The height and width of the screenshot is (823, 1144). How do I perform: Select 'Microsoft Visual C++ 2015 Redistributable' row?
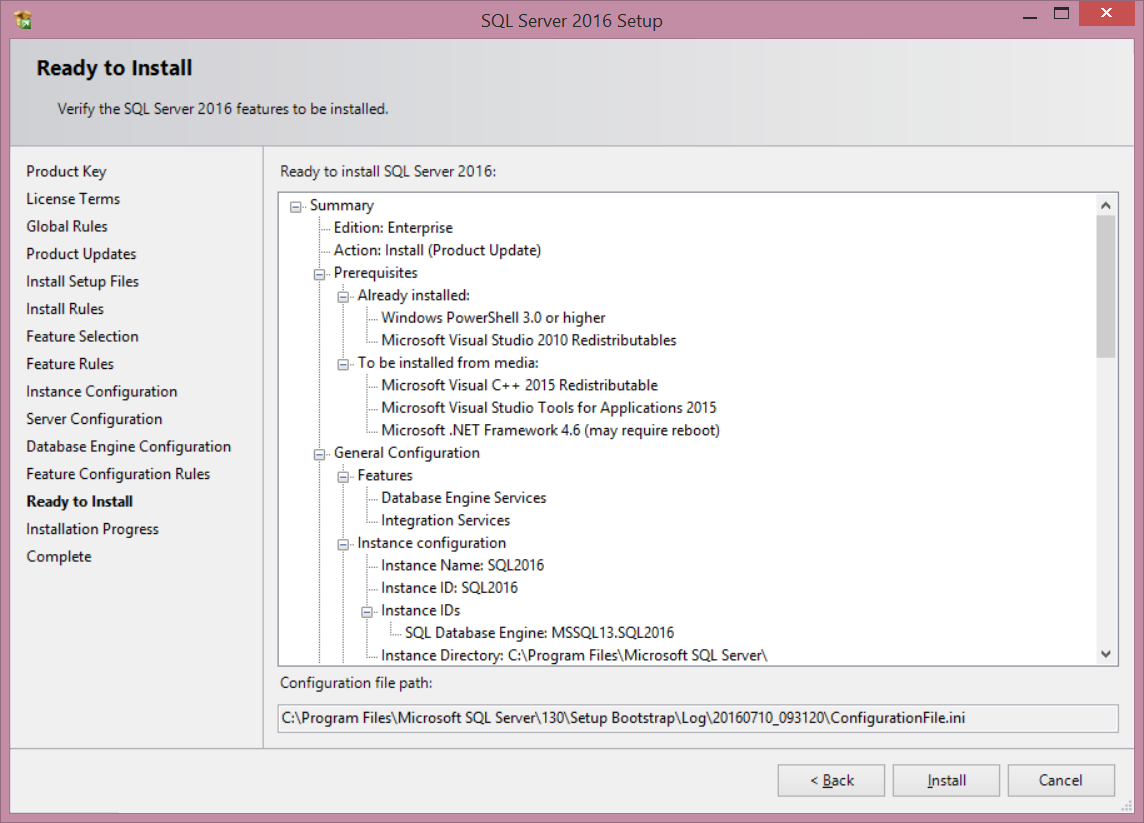pos(519,386)
